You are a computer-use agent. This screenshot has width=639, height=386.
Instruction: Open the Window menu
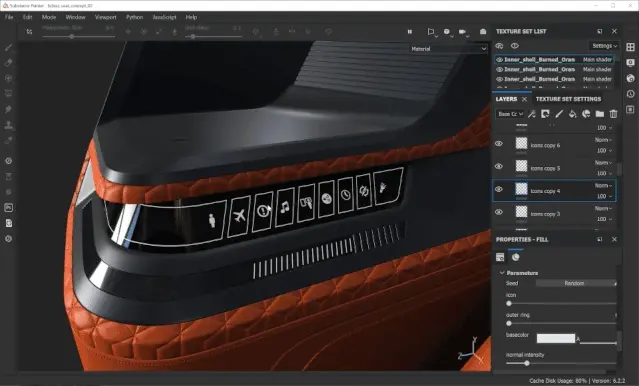point(75,17)
